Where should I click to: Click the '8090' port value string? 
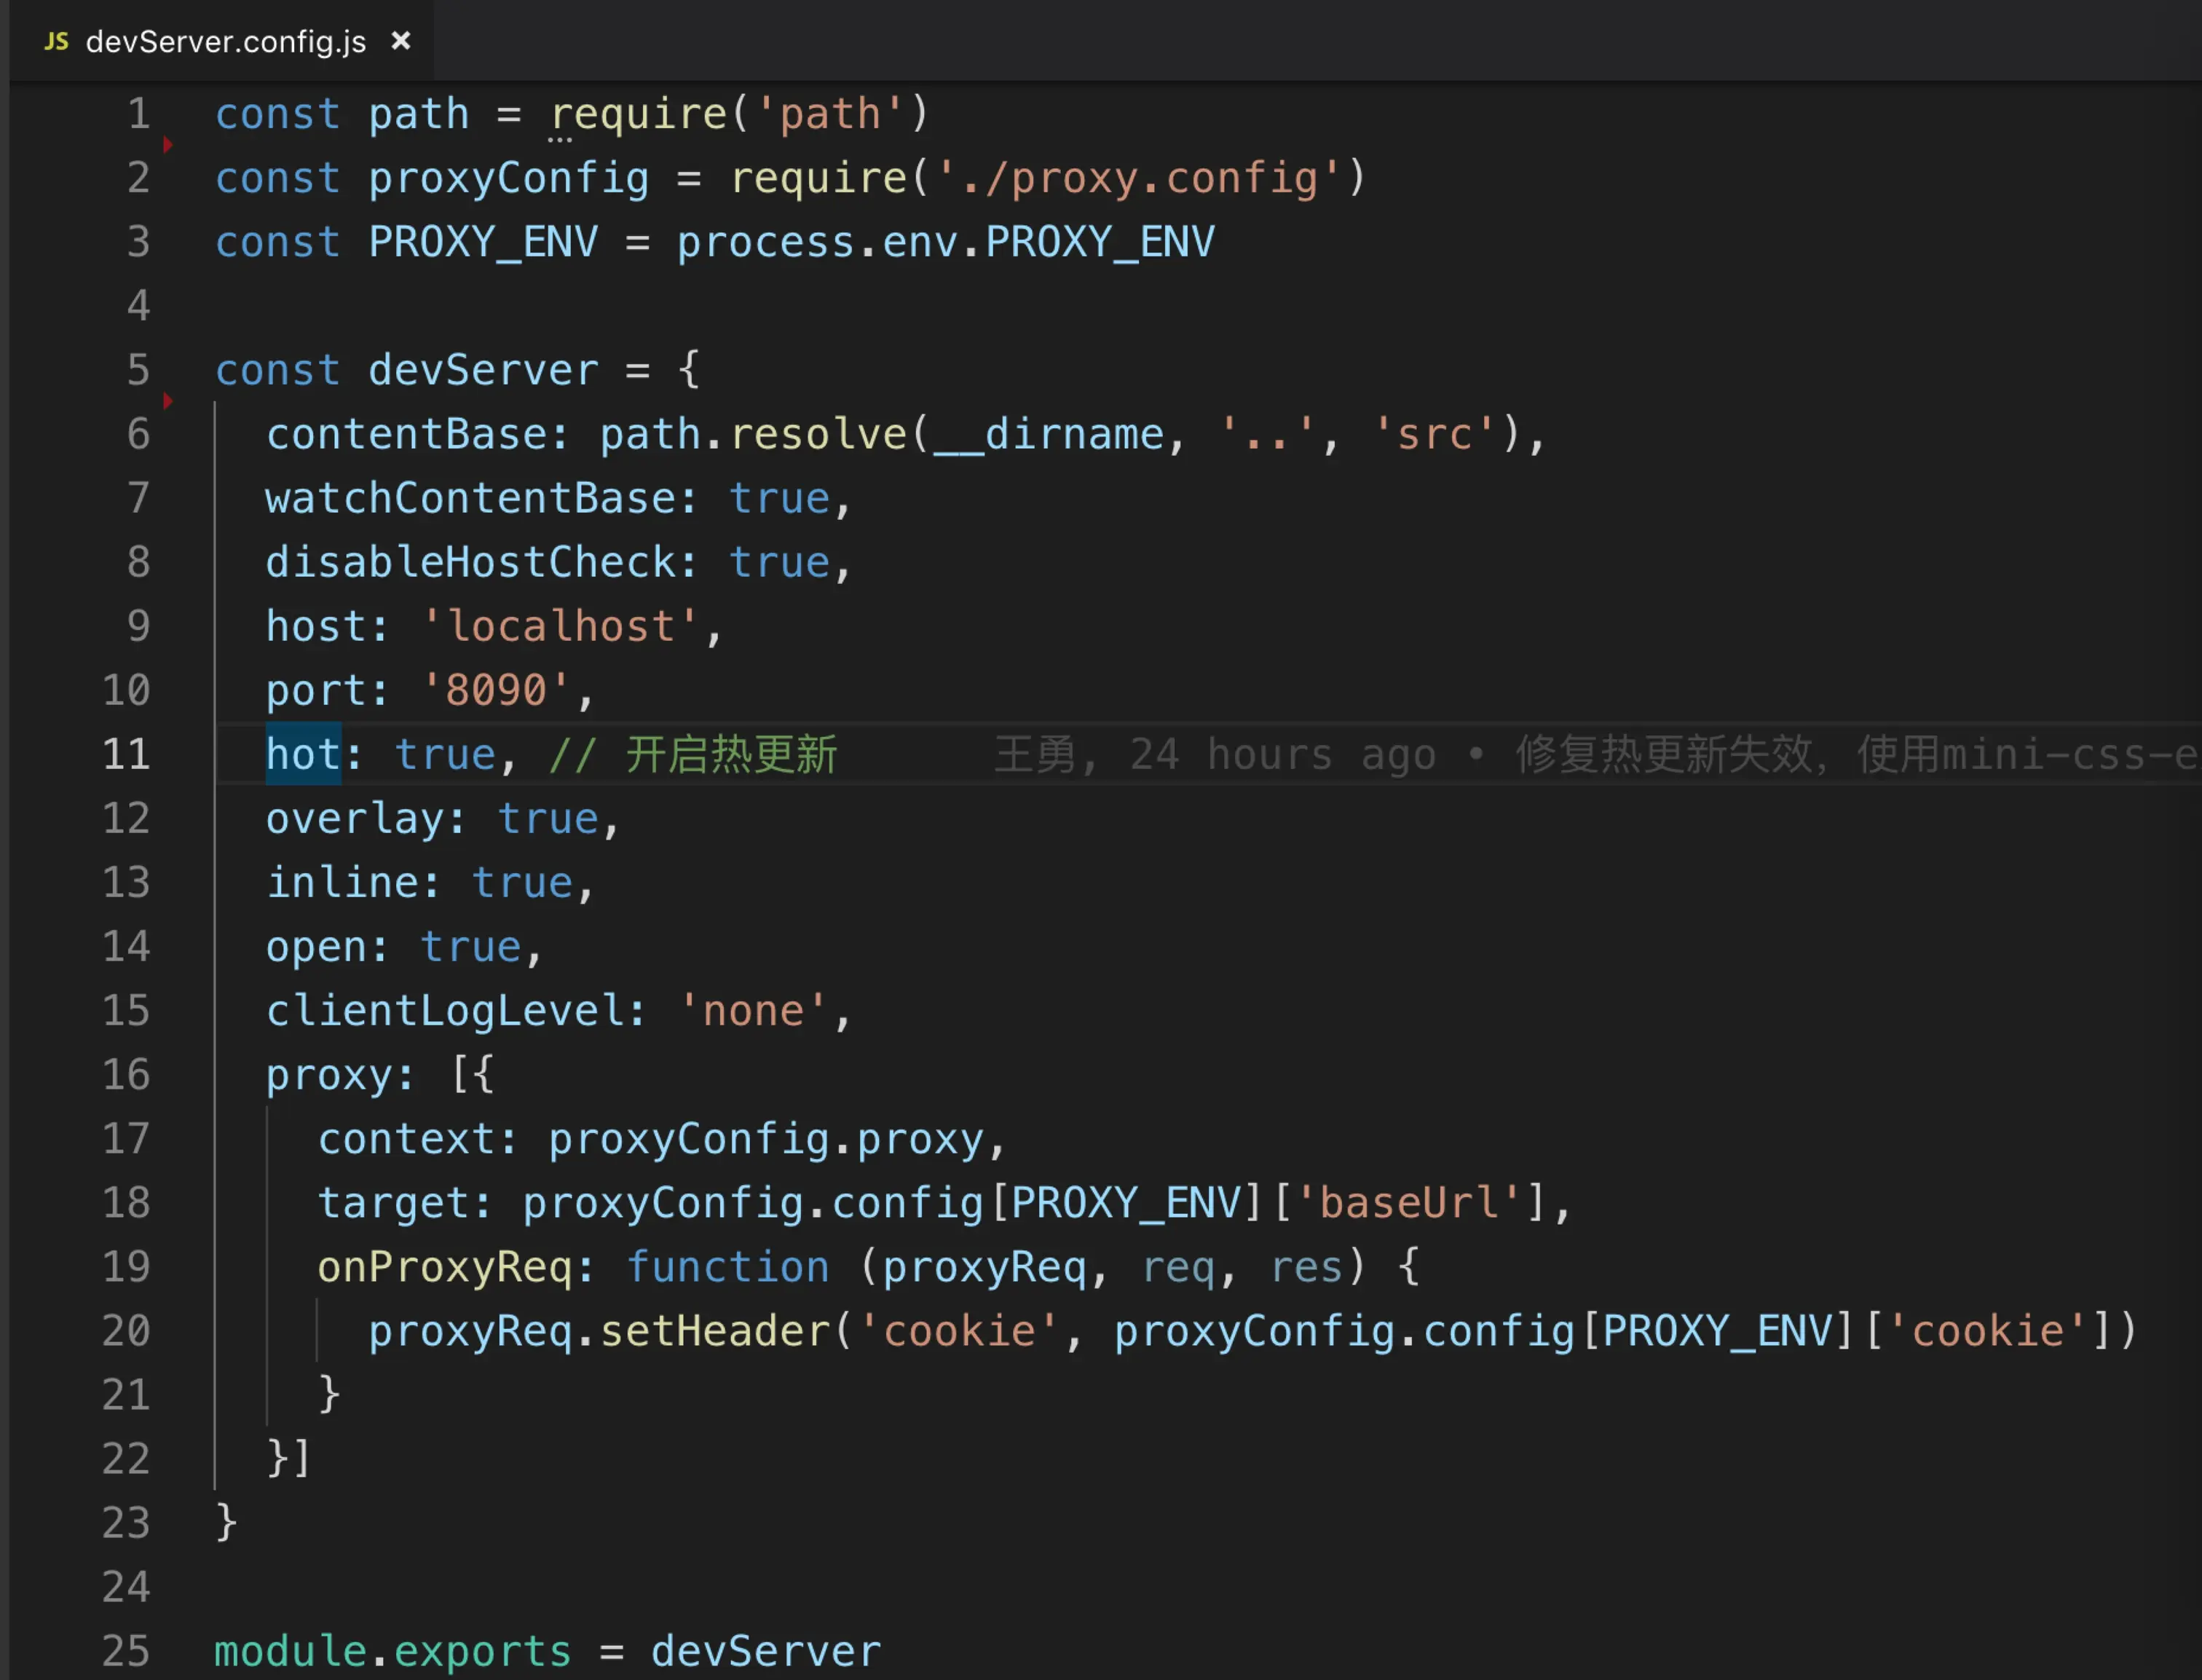(x=496, y=690)
